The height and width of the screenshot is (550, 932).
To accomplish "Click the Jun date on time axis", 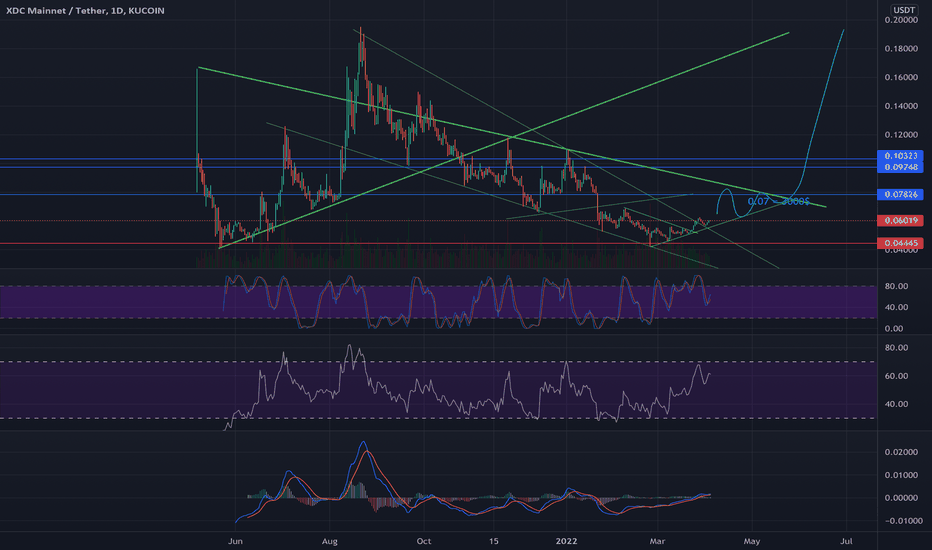I will pos(235,541).
